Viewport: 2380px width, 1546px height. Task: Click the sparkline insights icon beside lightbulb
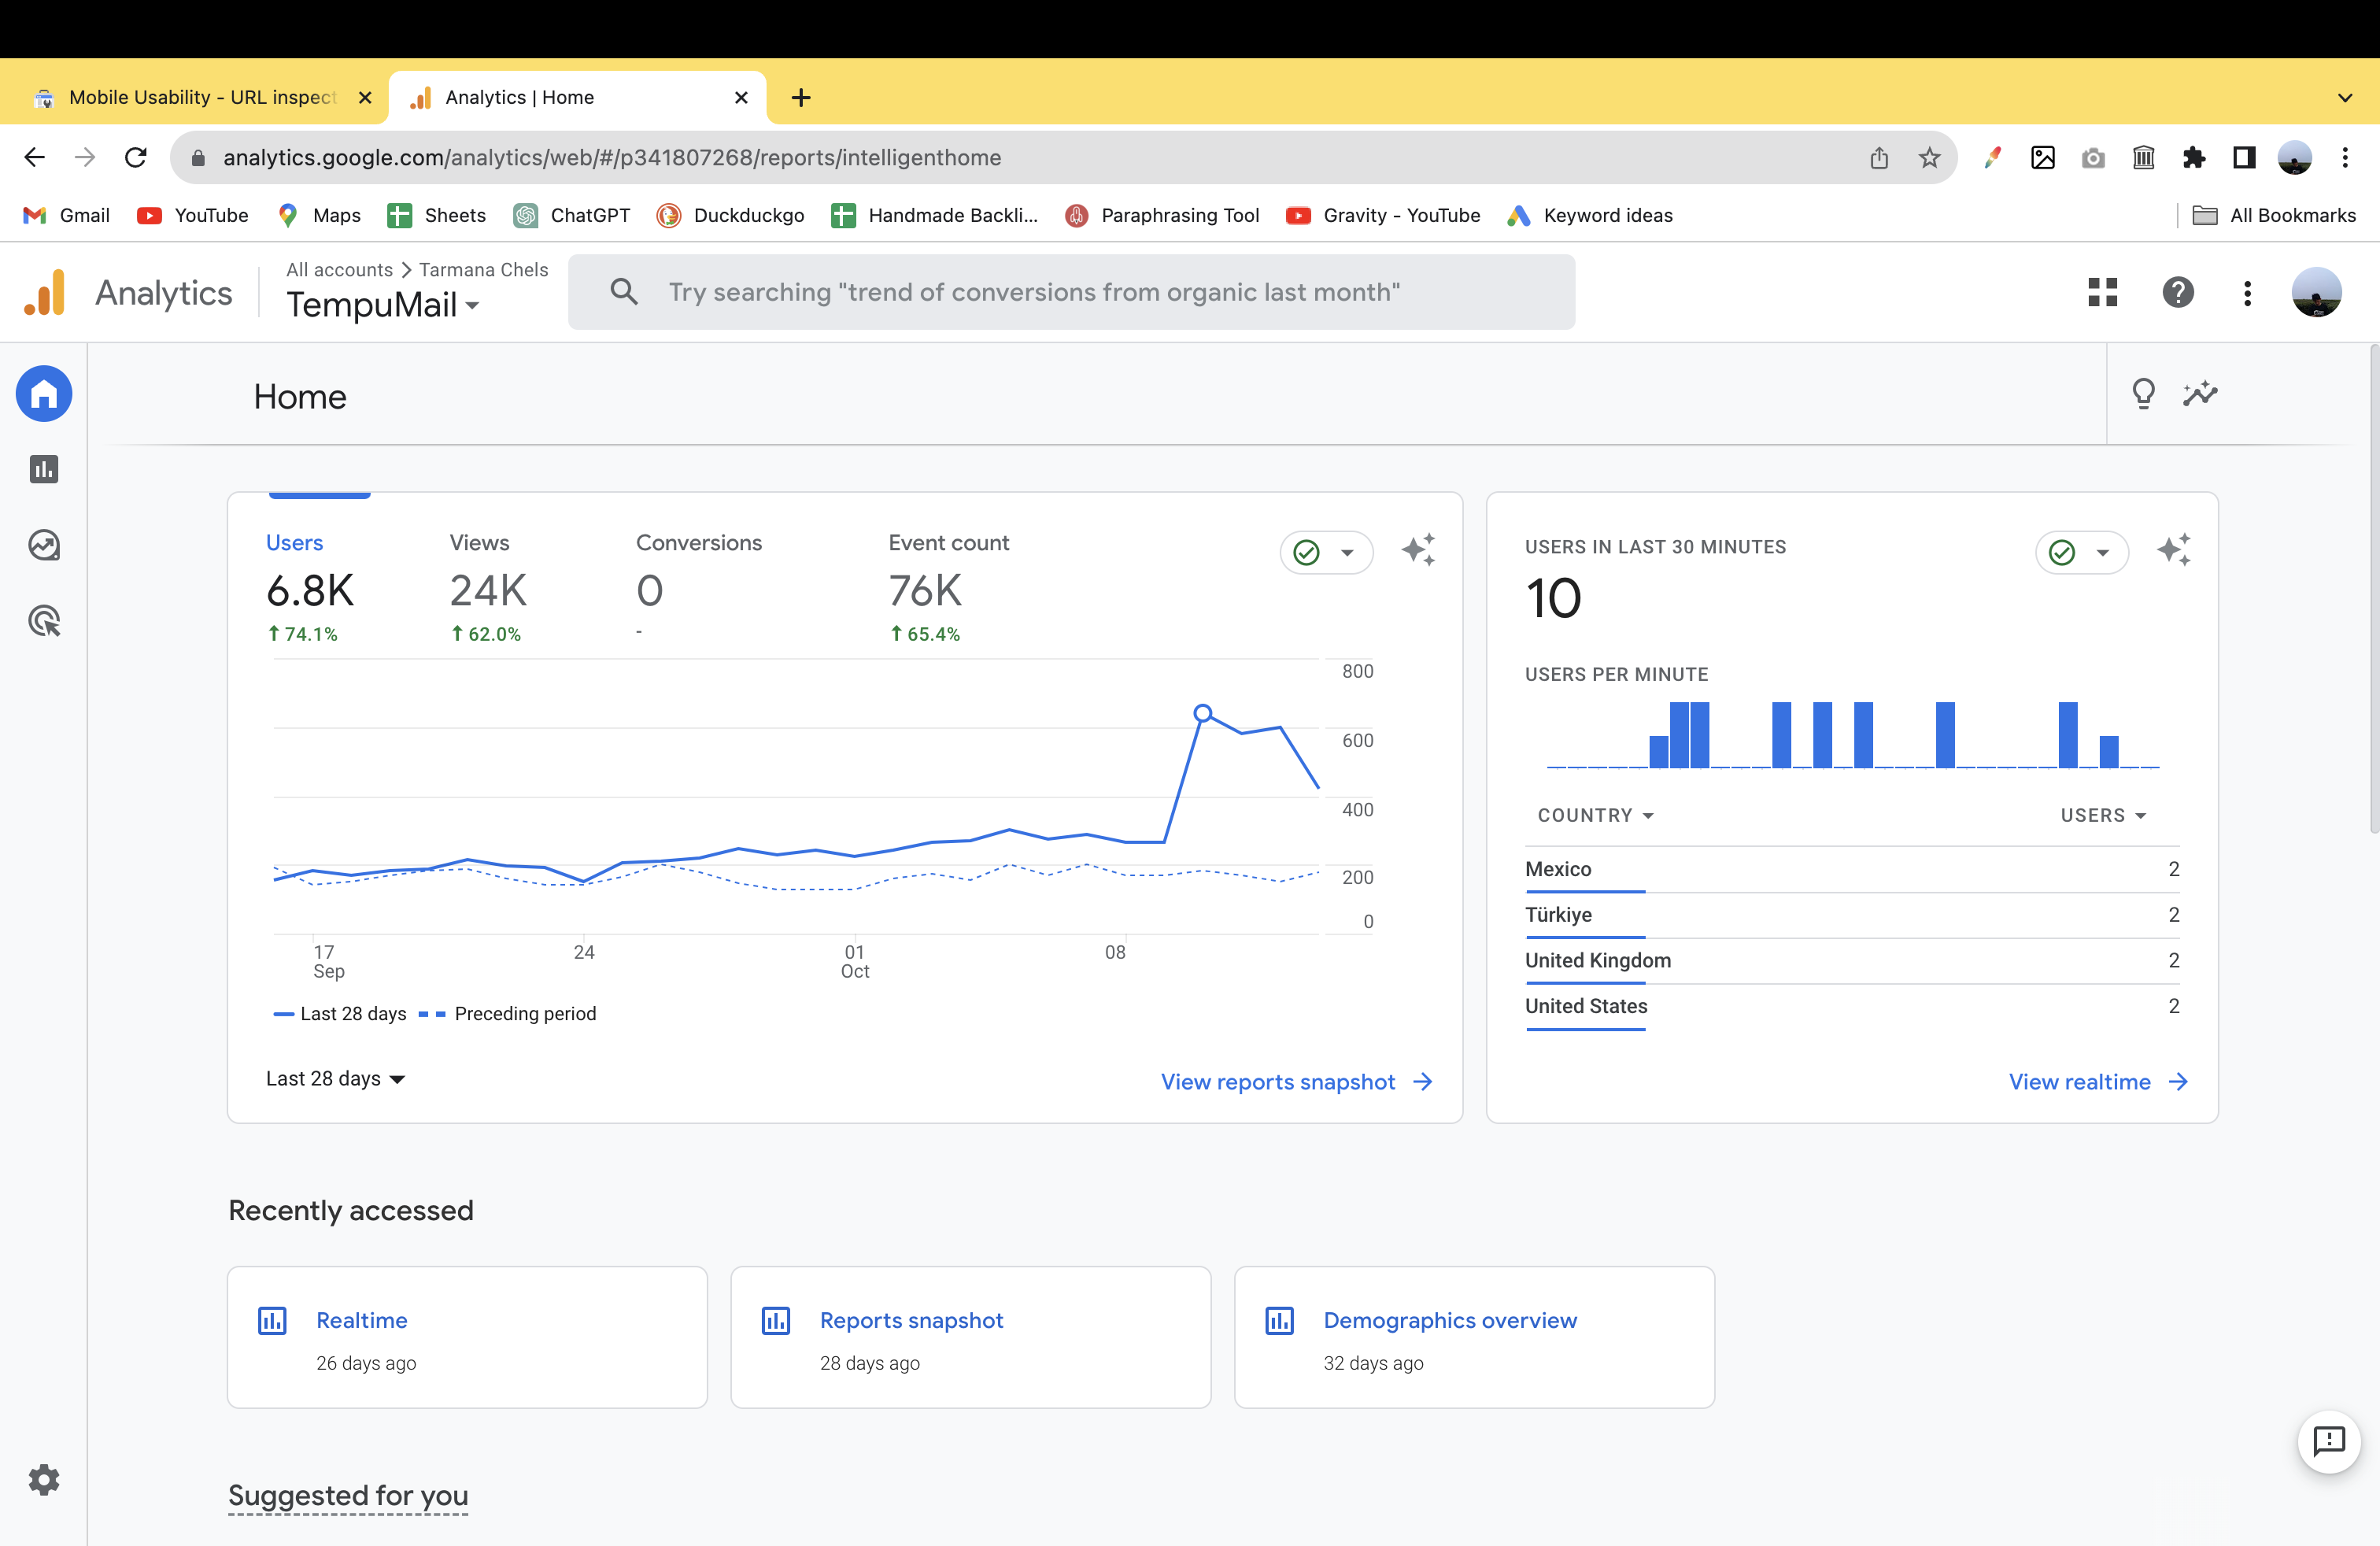click(2200, 394)
